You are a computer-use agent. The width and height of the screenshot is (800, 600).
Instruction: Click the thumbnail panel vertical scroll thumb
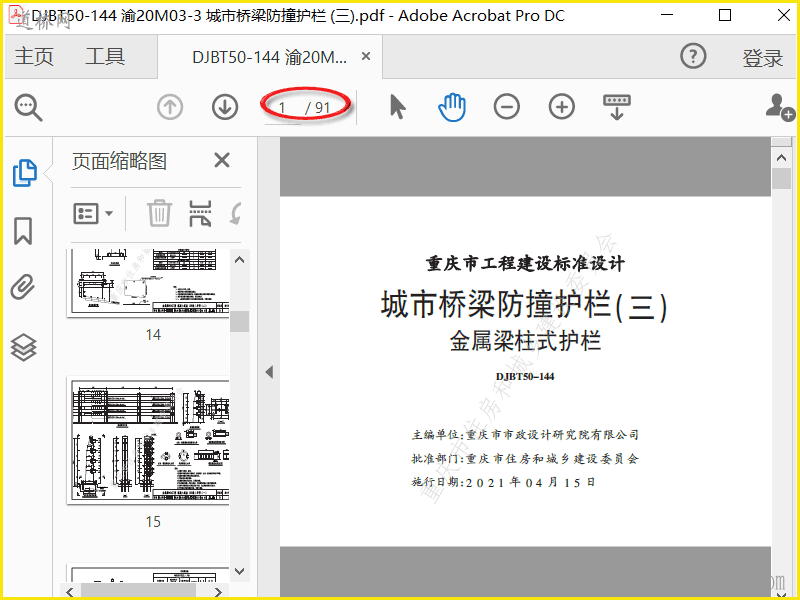pos(239,321)
